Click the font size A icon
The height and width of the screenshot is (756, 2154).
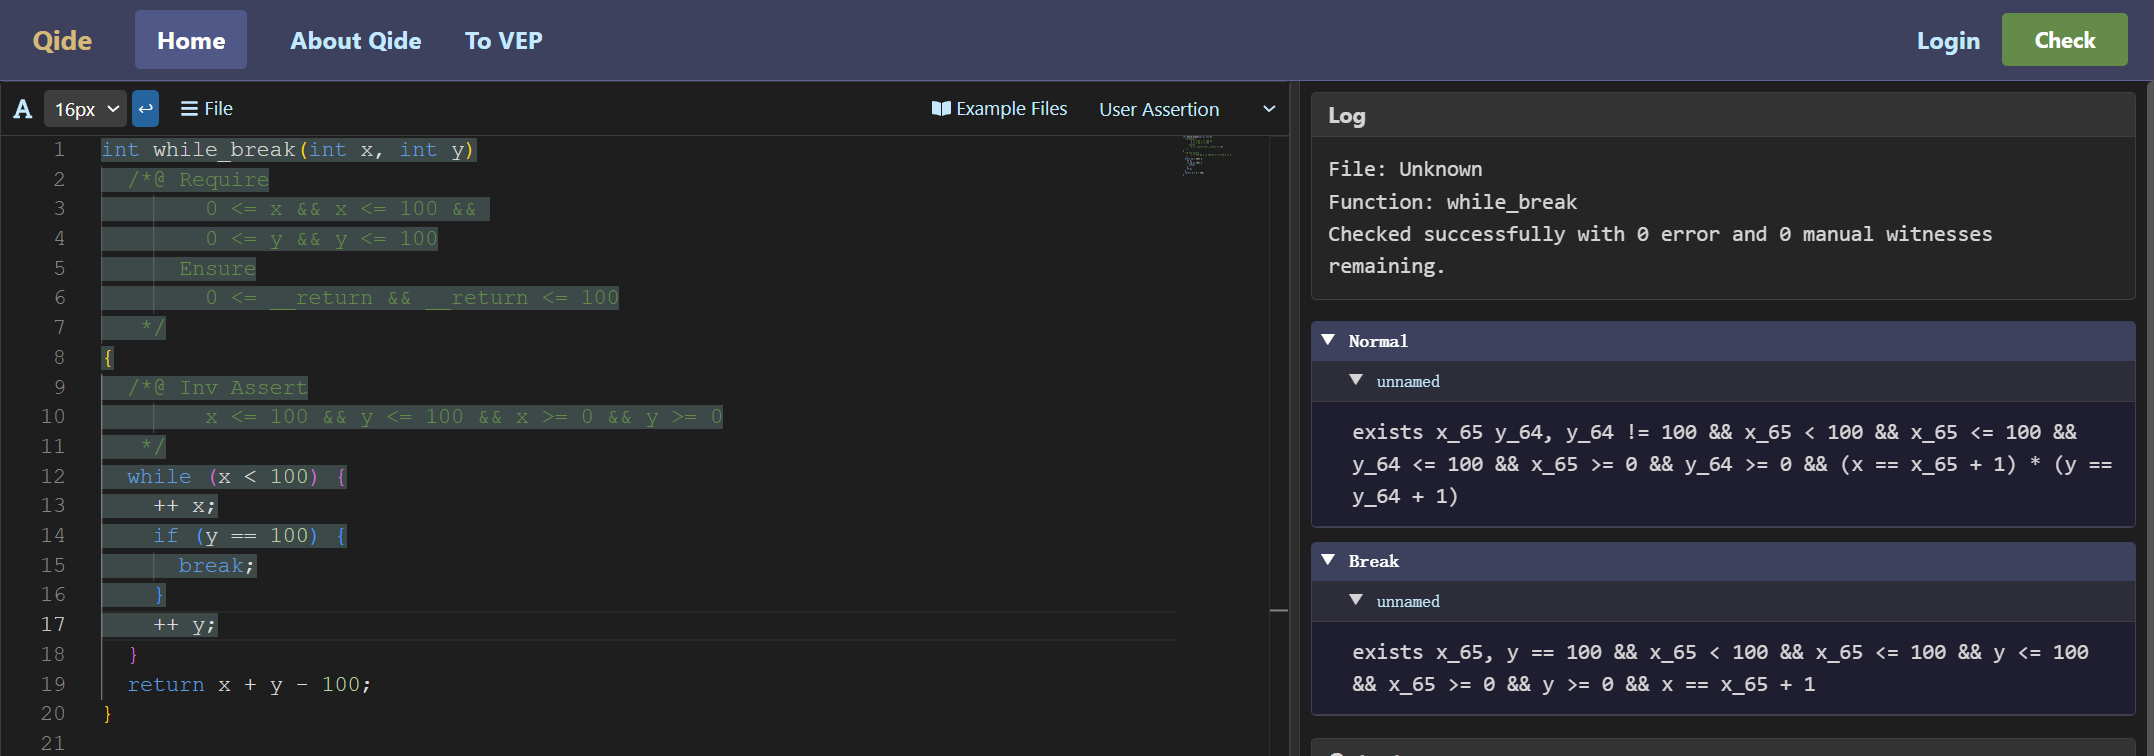tap(22, 109)
